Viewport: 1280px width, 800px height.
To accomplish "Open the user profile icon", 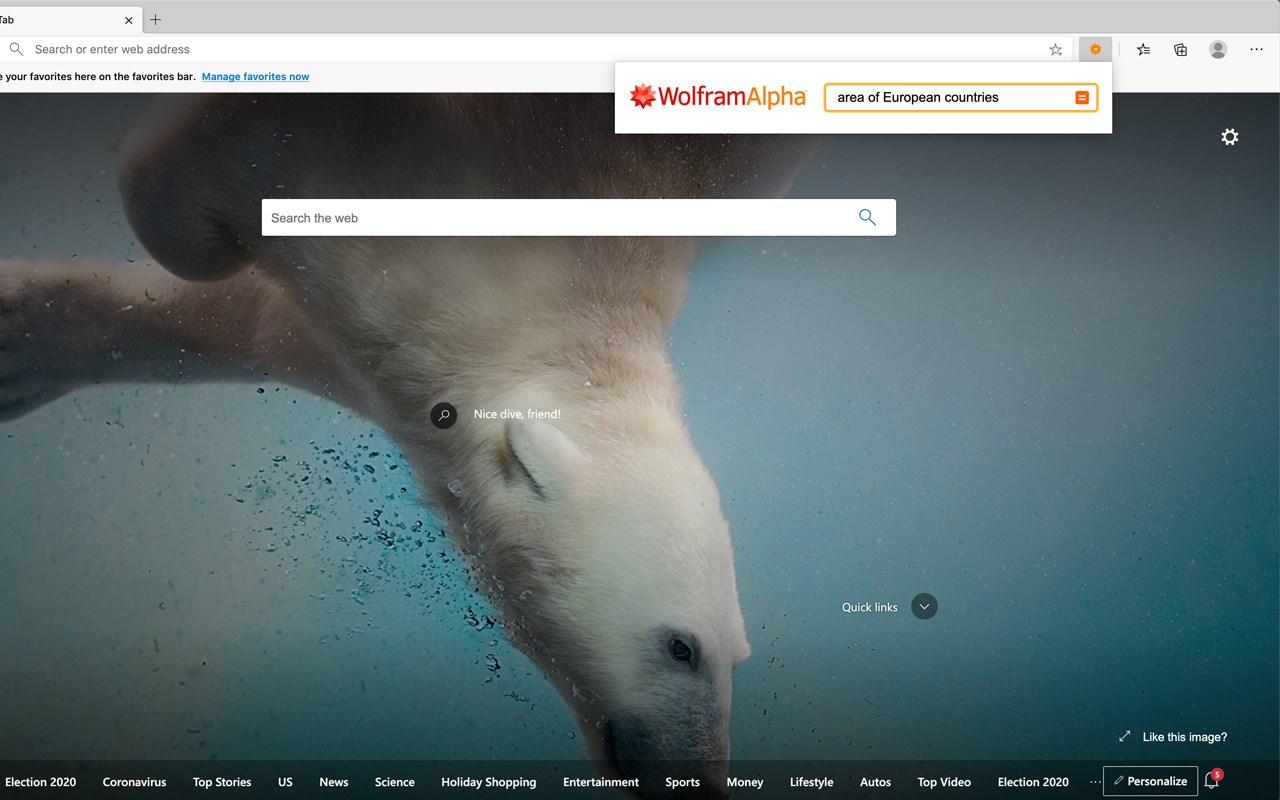I will pyautogui.click(x=1218, y=49).
